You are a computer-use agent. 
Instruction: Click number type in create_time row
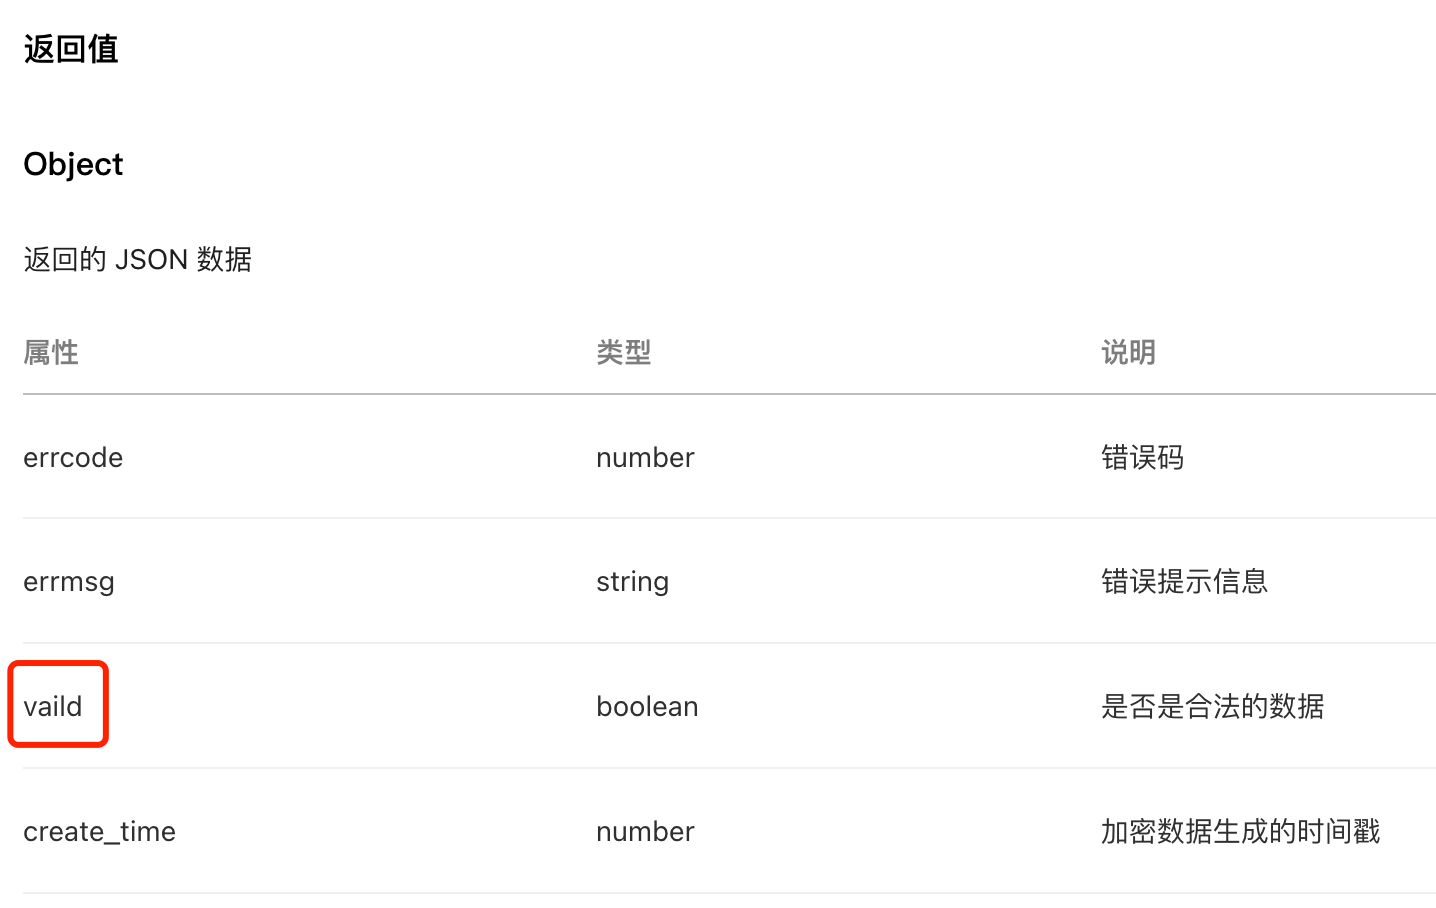click(x=645, y=832)
